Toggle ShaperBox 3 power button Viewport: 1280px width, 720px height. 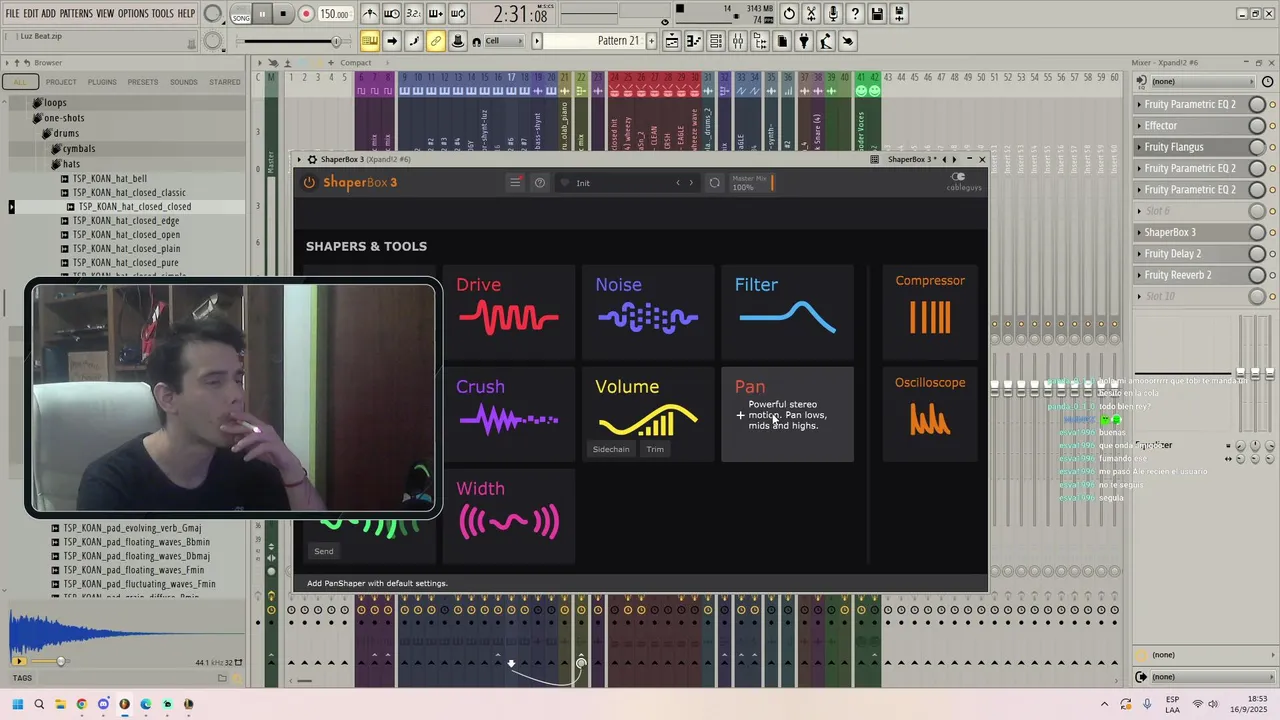pos(309,182)
